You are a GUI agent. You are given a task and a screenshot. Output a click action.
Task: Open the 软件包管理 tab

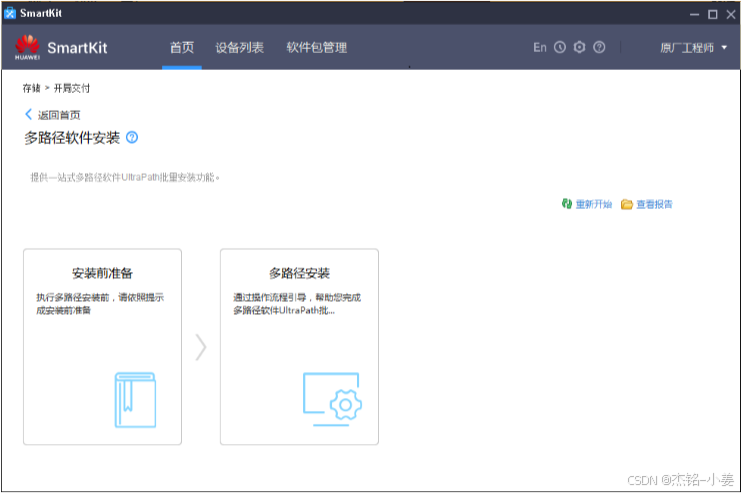(x=317, y=47)
